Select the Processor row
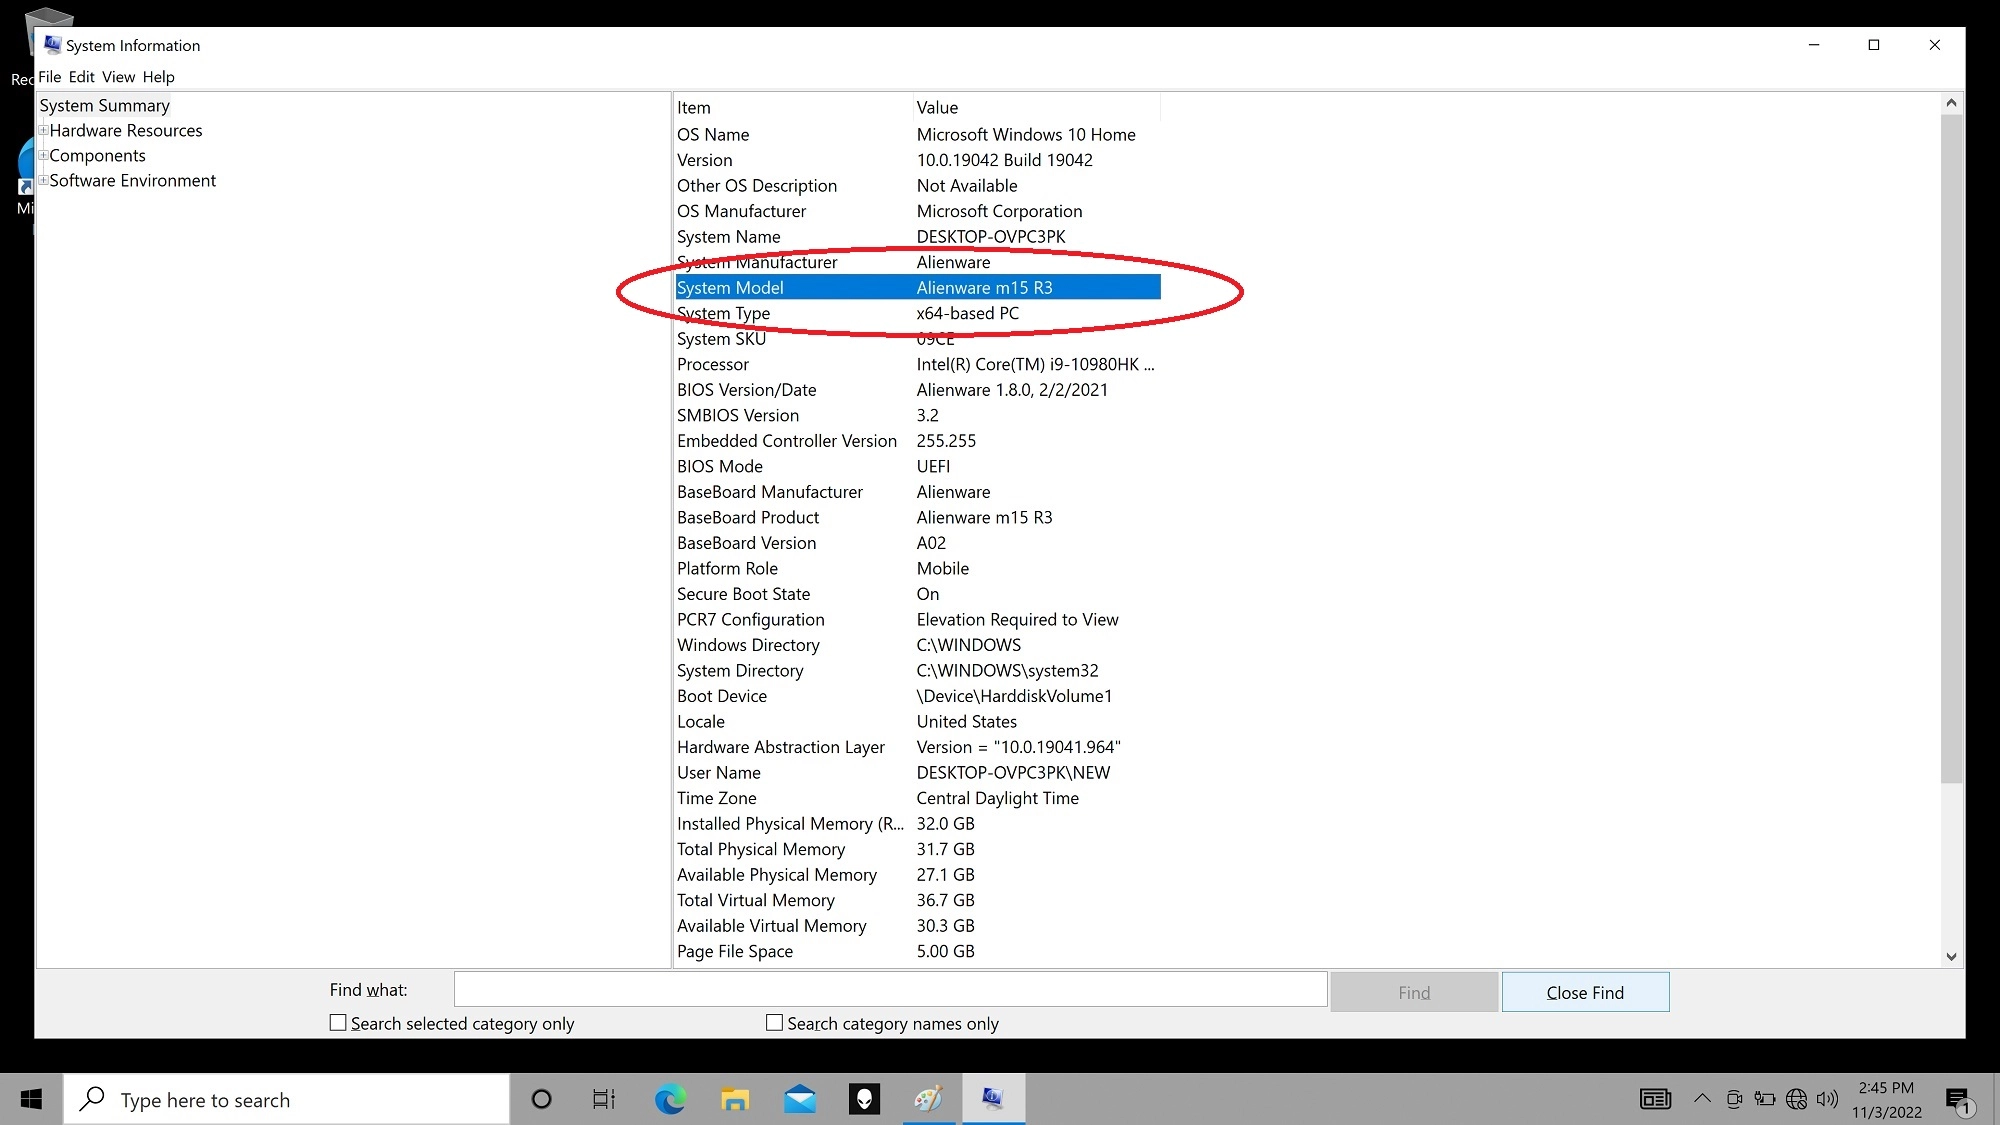Viewport: 2000px width, 1125px height. pyautogui.click(x=917, y=364)
